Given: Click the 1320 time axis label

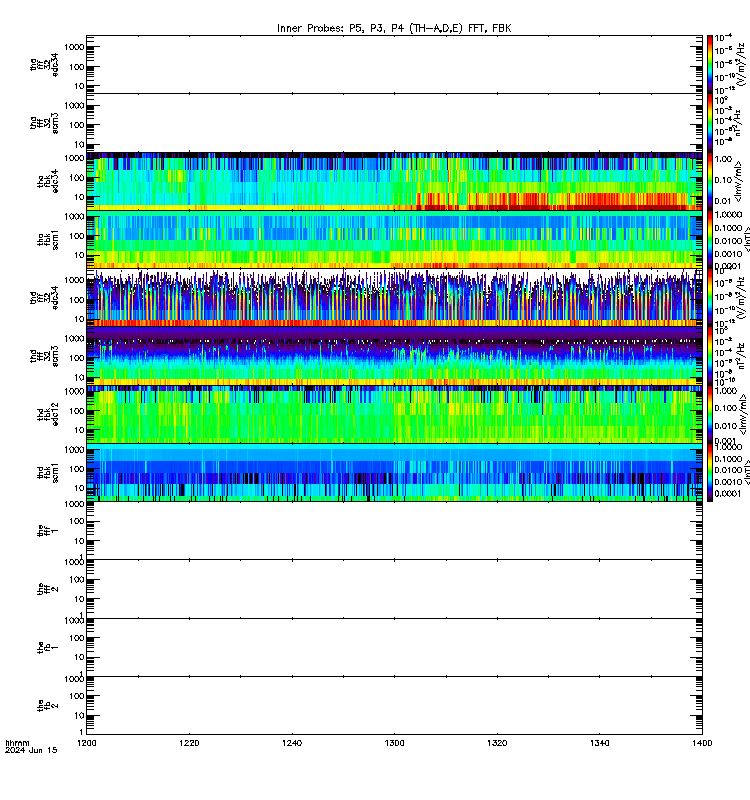Looking at the screenshot, I should point(497,743).
